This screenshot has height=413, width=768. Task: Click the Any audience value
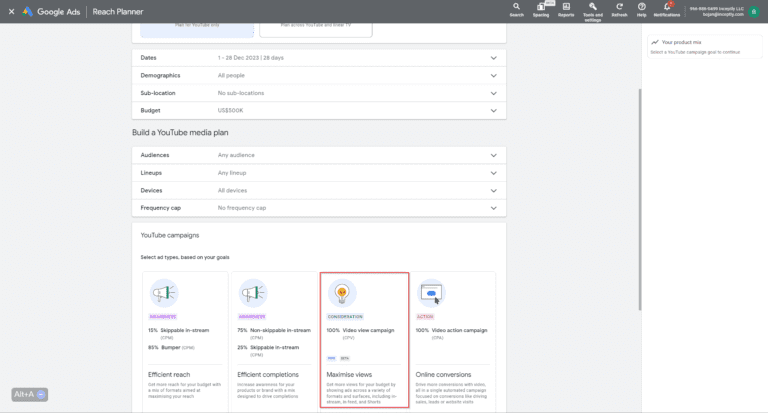236,155
